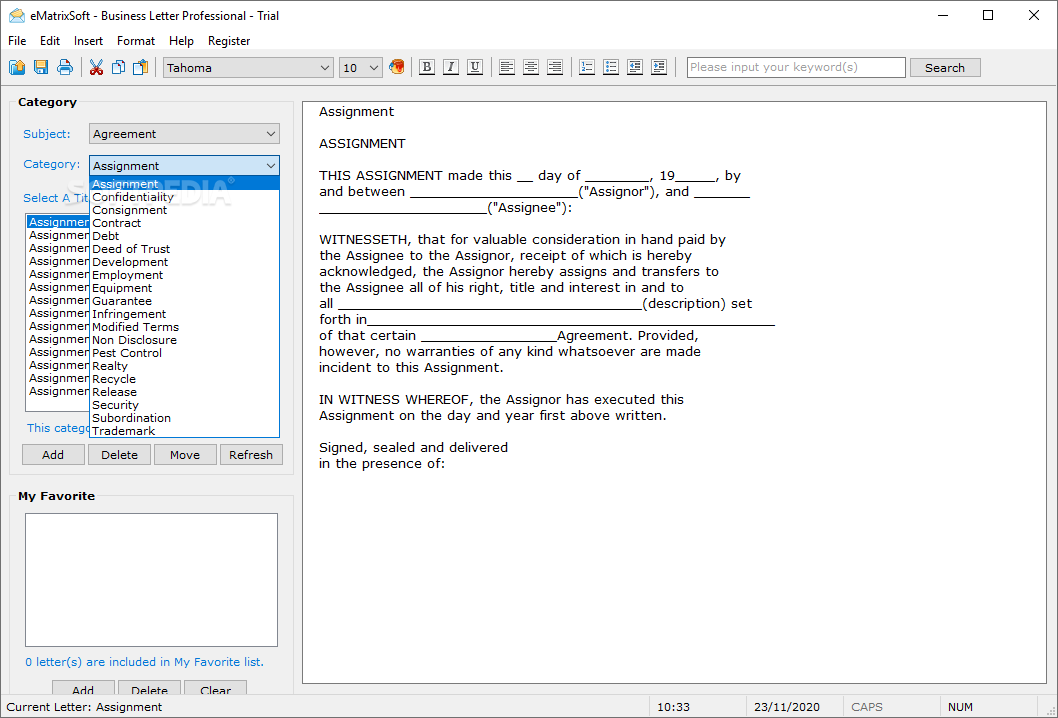Decrease paragraph indent
The height and width of the screenshot is (718, 1058).
635,67
